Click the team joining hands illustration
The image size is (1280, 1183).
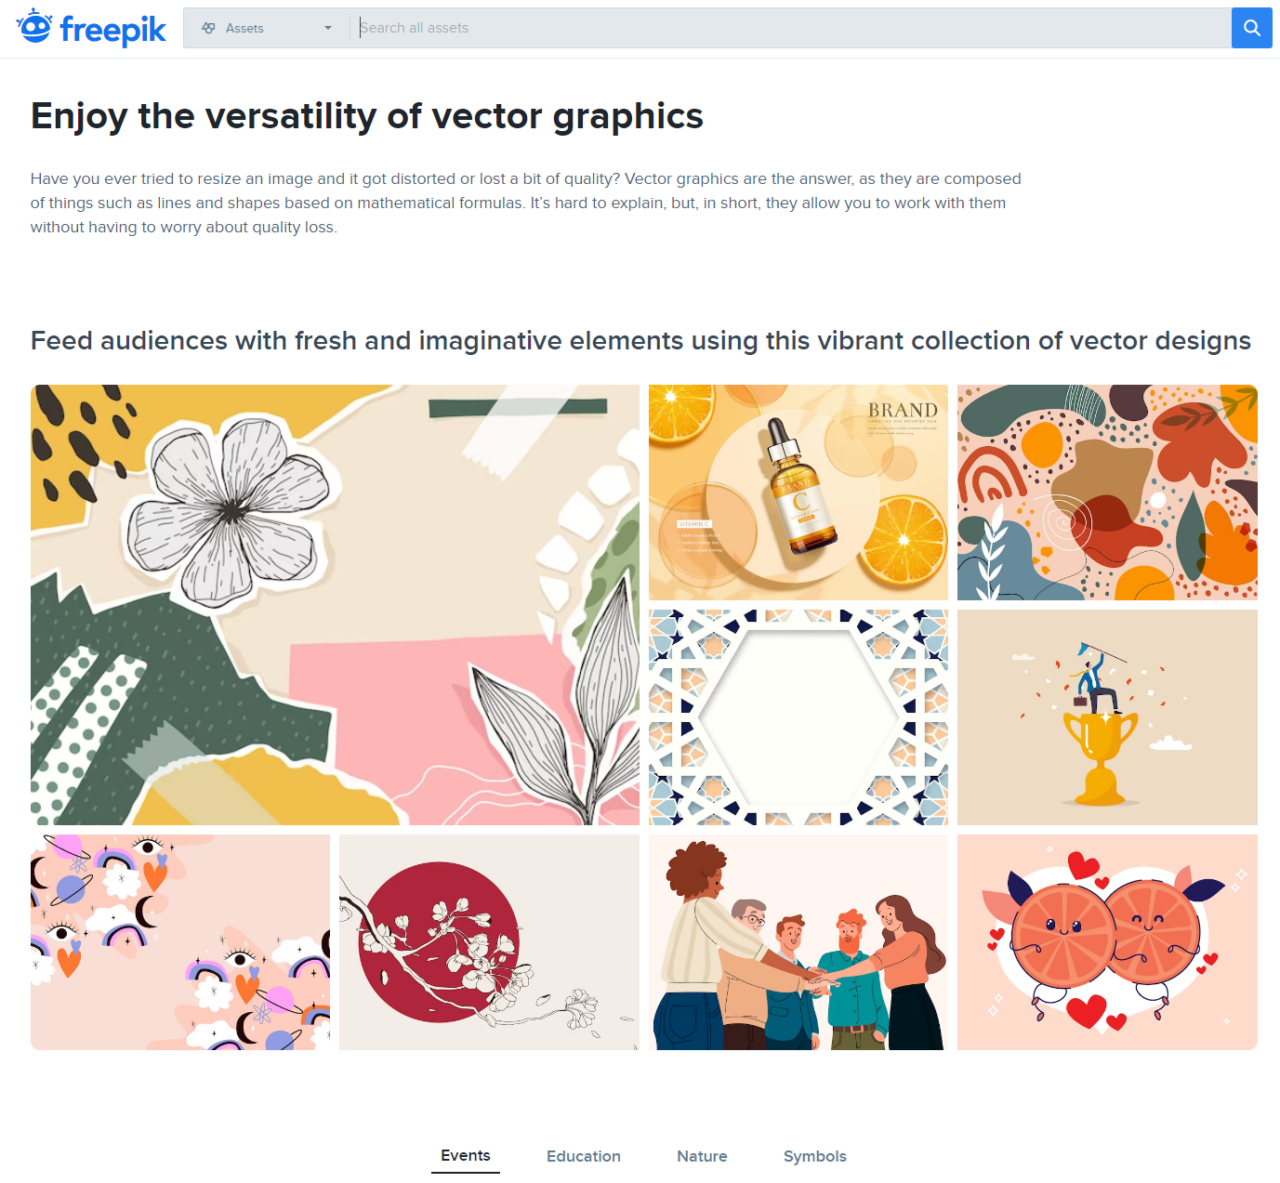[x=797, y=941]
